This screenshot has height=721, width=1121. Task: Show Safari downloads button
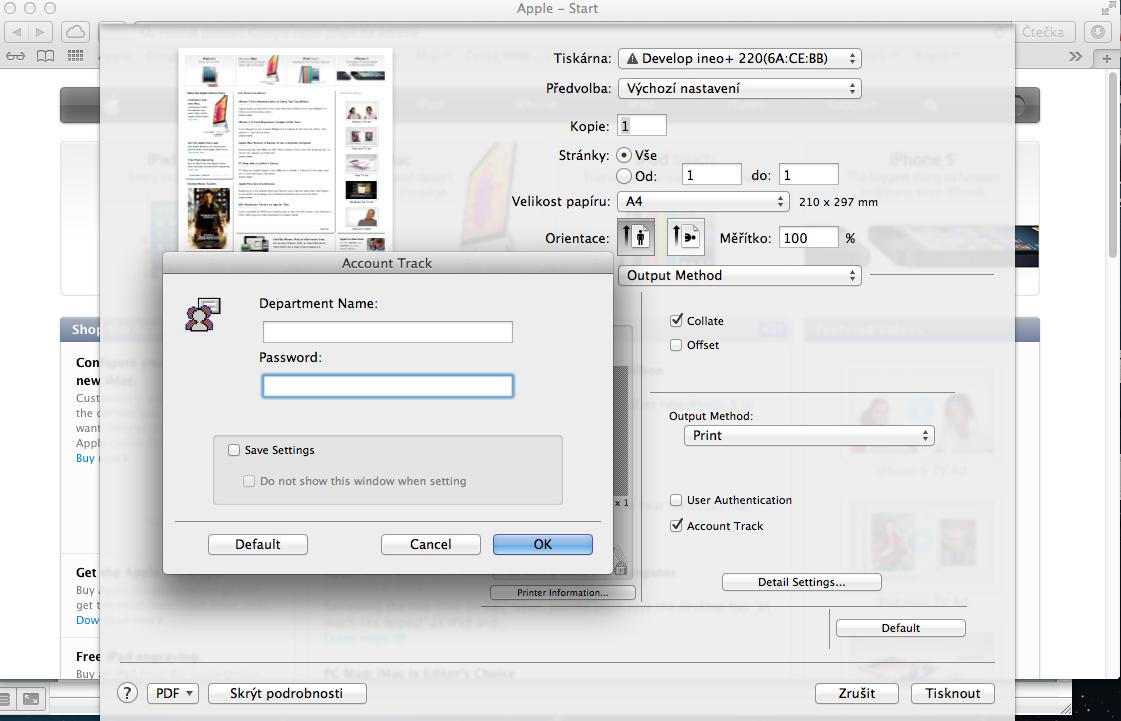pos(1097,31)
